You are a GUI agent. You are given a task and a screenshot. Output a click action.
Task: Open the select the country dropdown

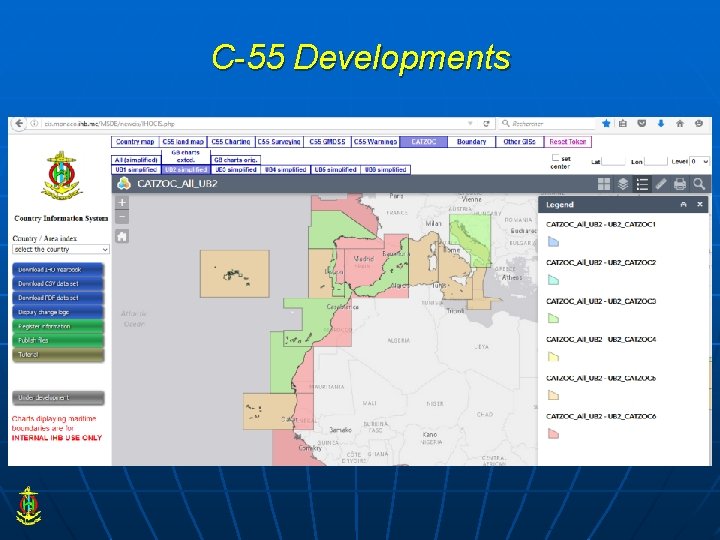tap(61, 249)
